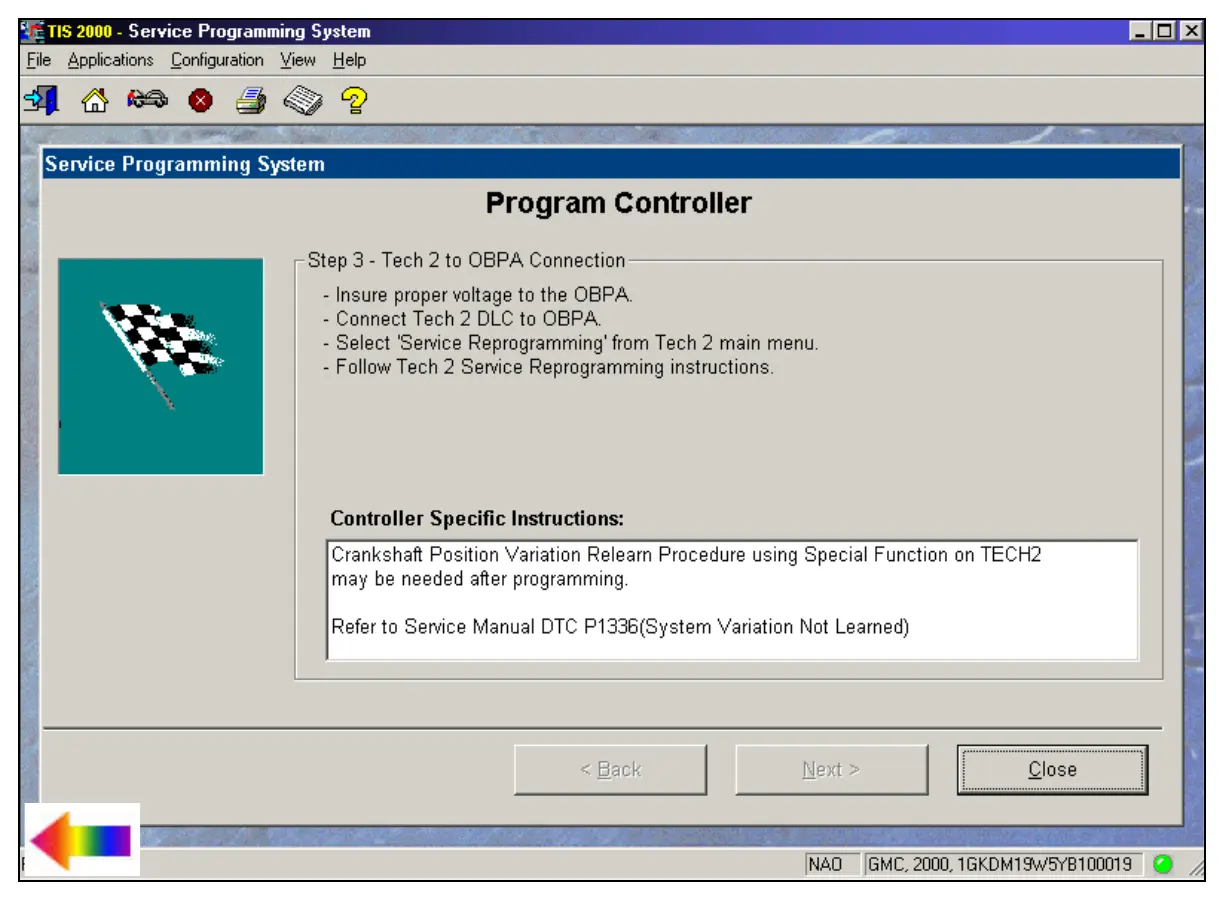Open the vehicle selection car icon

click(148, 100)
